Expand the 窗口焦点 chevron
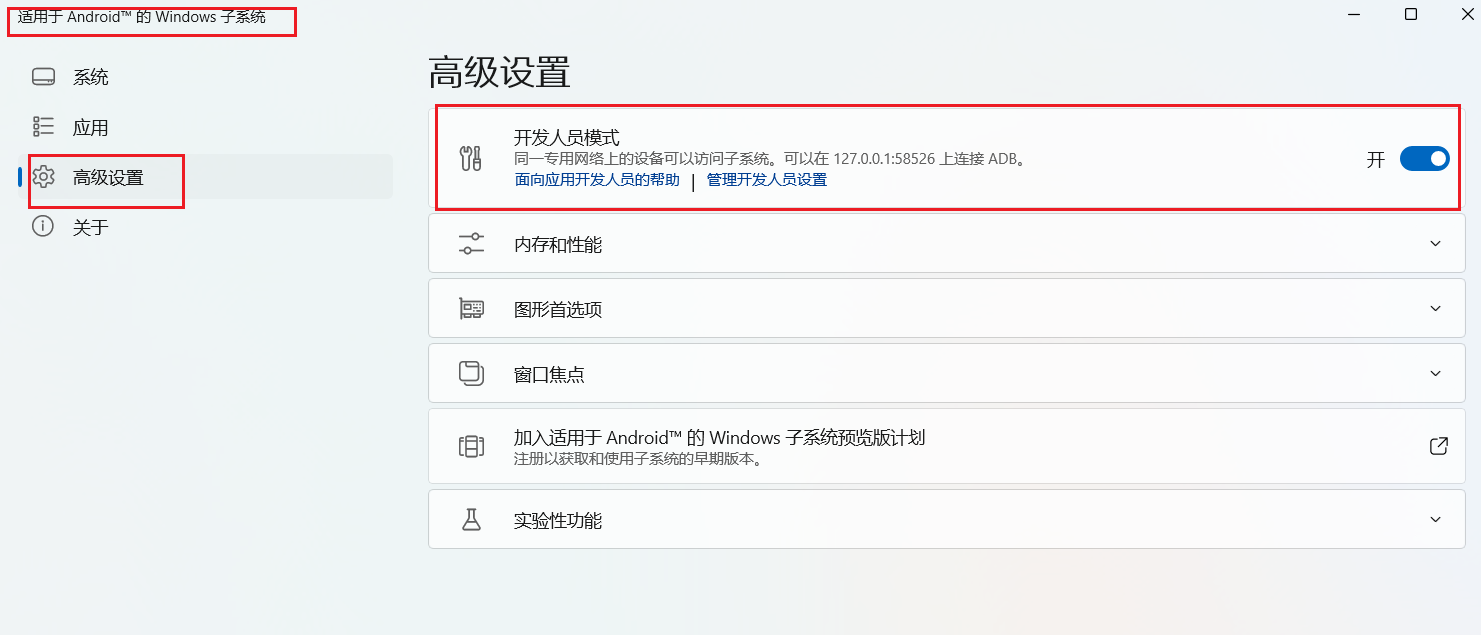 1435,374
